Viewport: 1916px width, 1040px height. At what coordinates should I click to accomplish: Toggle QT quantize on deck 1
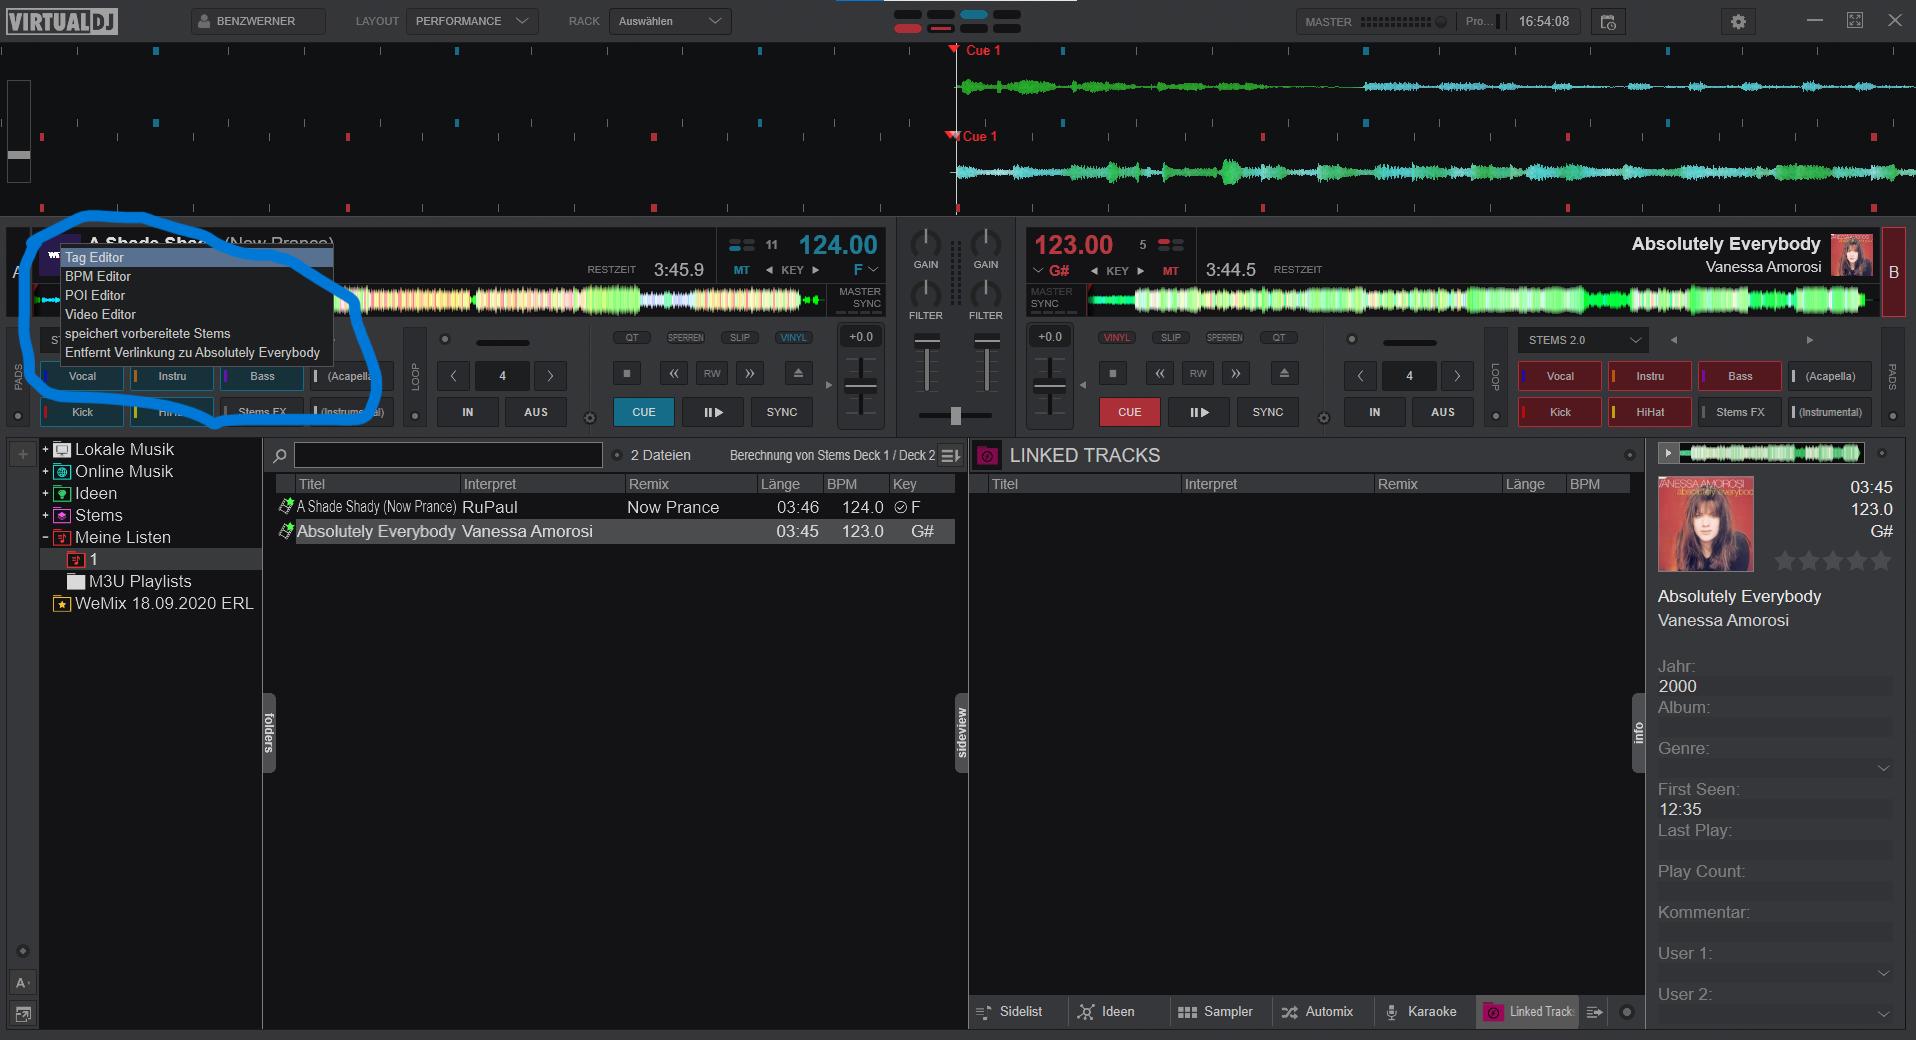tap(632, 338)
